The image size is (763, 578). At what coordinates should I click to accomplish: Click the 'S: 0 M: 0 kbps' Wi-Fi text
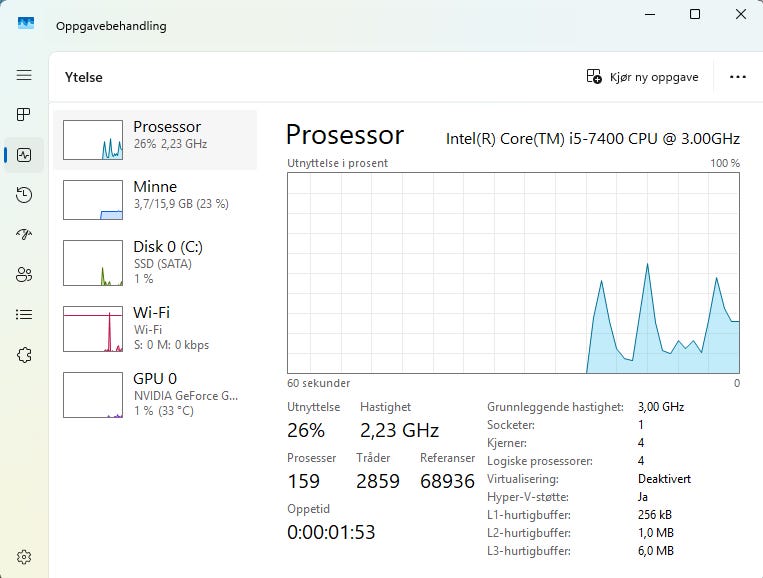tap(171, 345)
